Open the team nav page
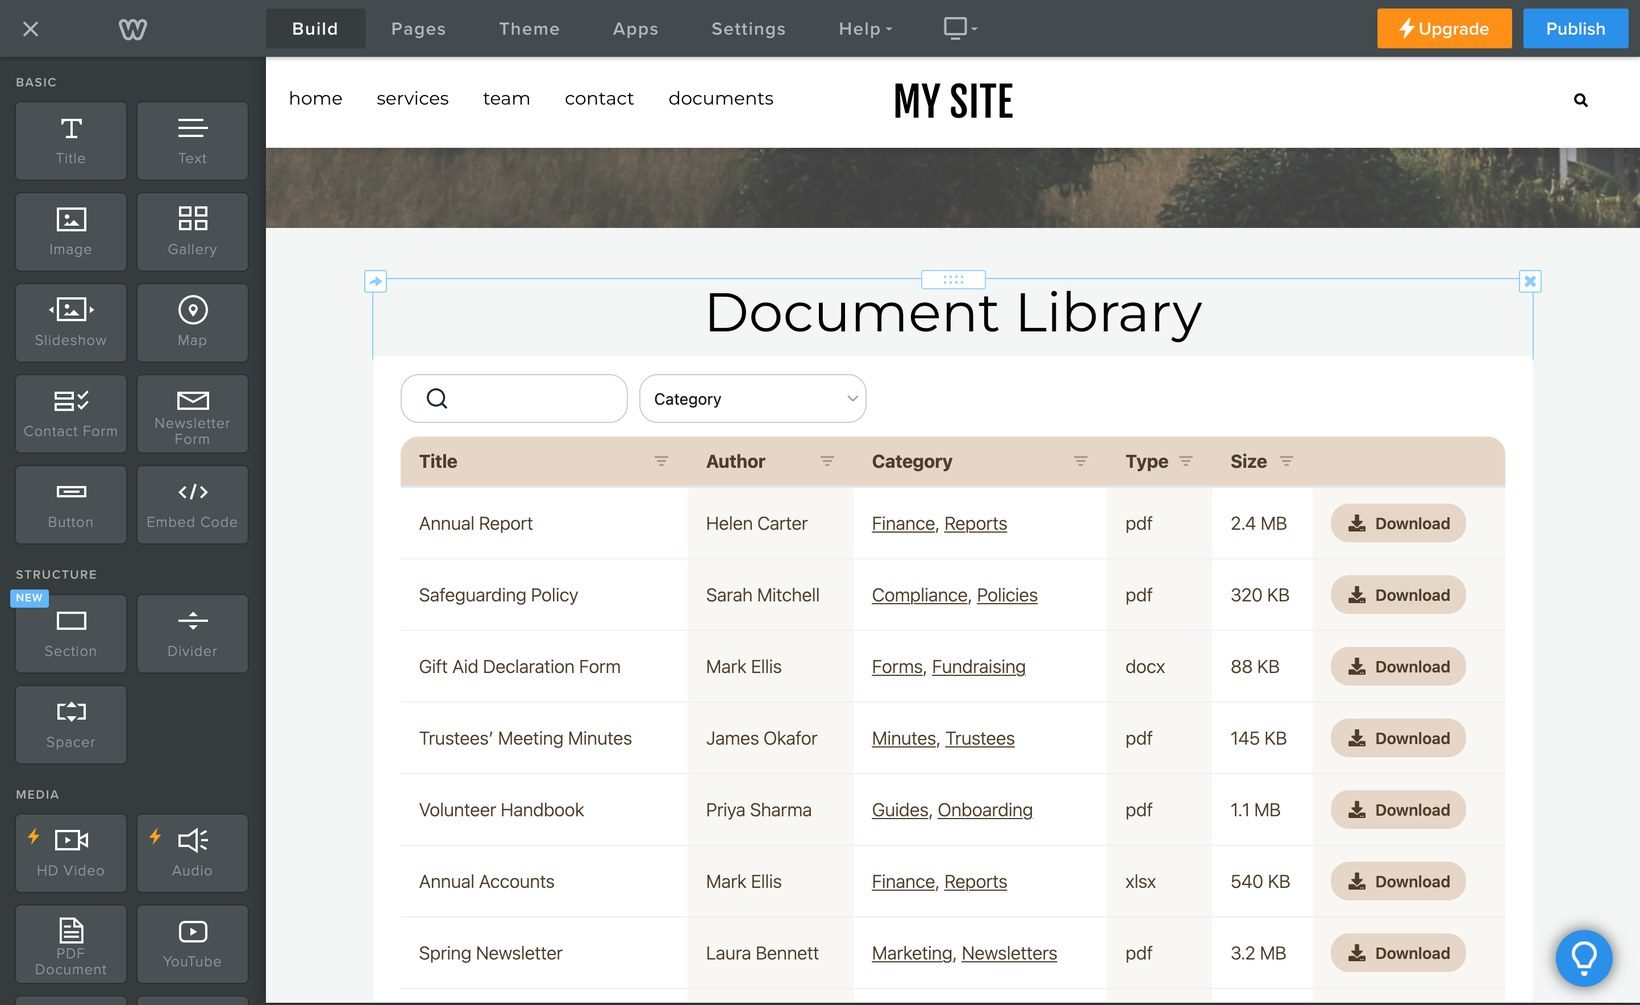Viewport: 1640px width, 1005px height. (x=506, y=98)
